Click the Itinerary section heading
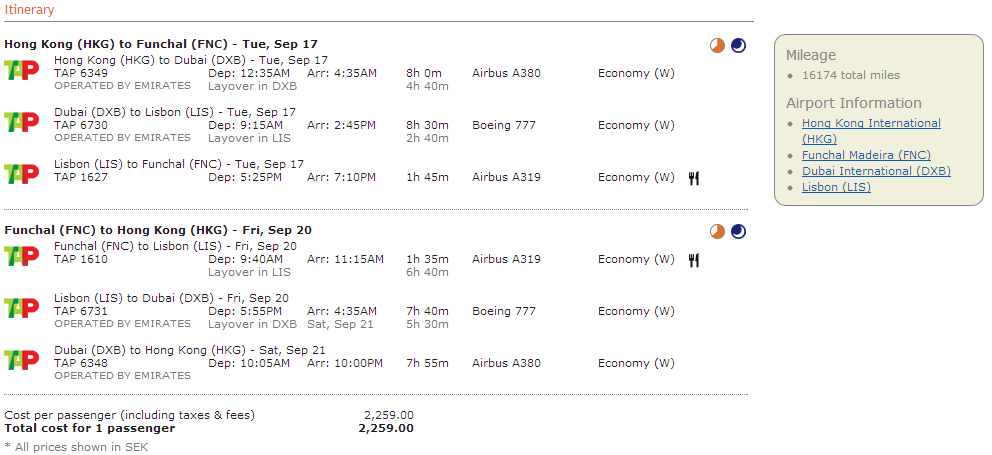The image size is (992, 455). click(x=30, y=10)
